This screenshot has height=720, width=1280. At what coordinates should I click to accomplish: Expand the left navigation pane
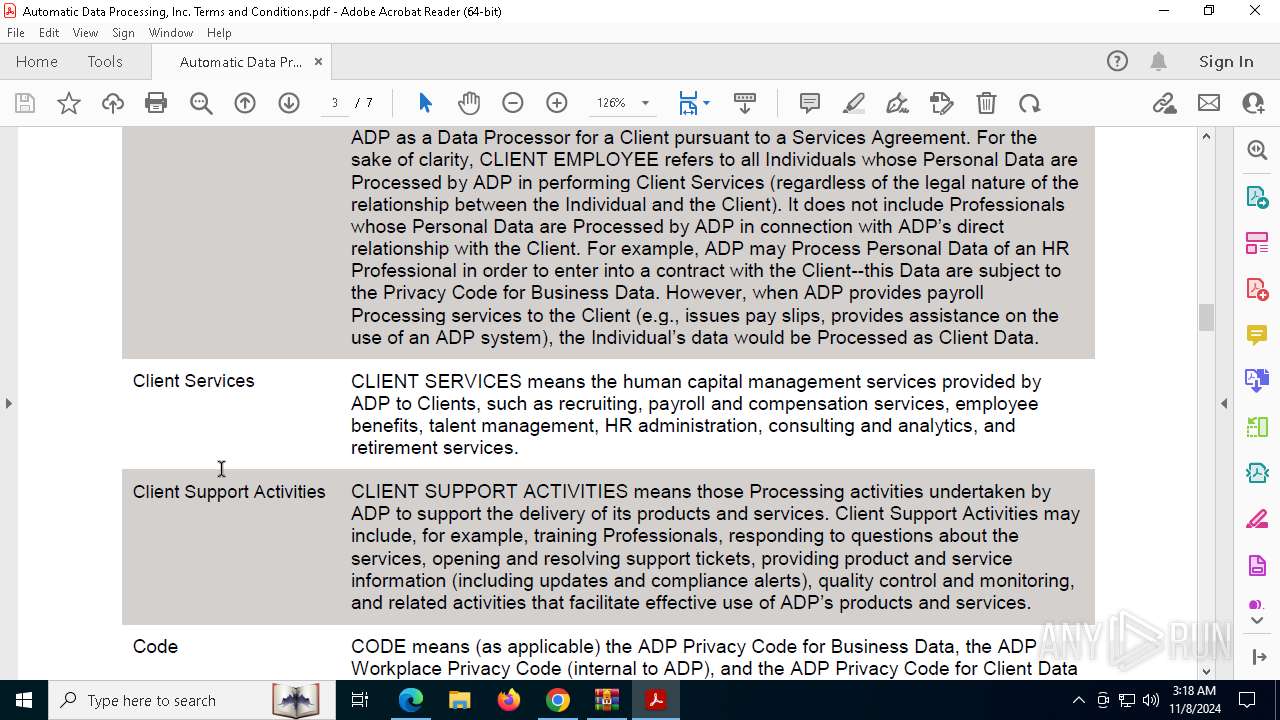tap(8, 403)
